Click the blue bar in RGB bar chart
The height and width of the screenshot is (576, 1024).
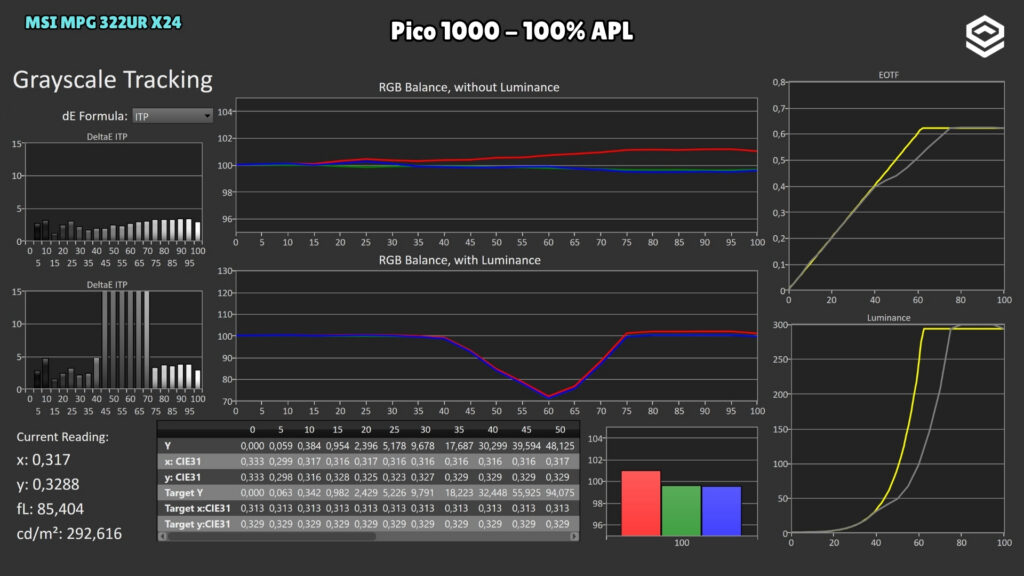point(722,511)
